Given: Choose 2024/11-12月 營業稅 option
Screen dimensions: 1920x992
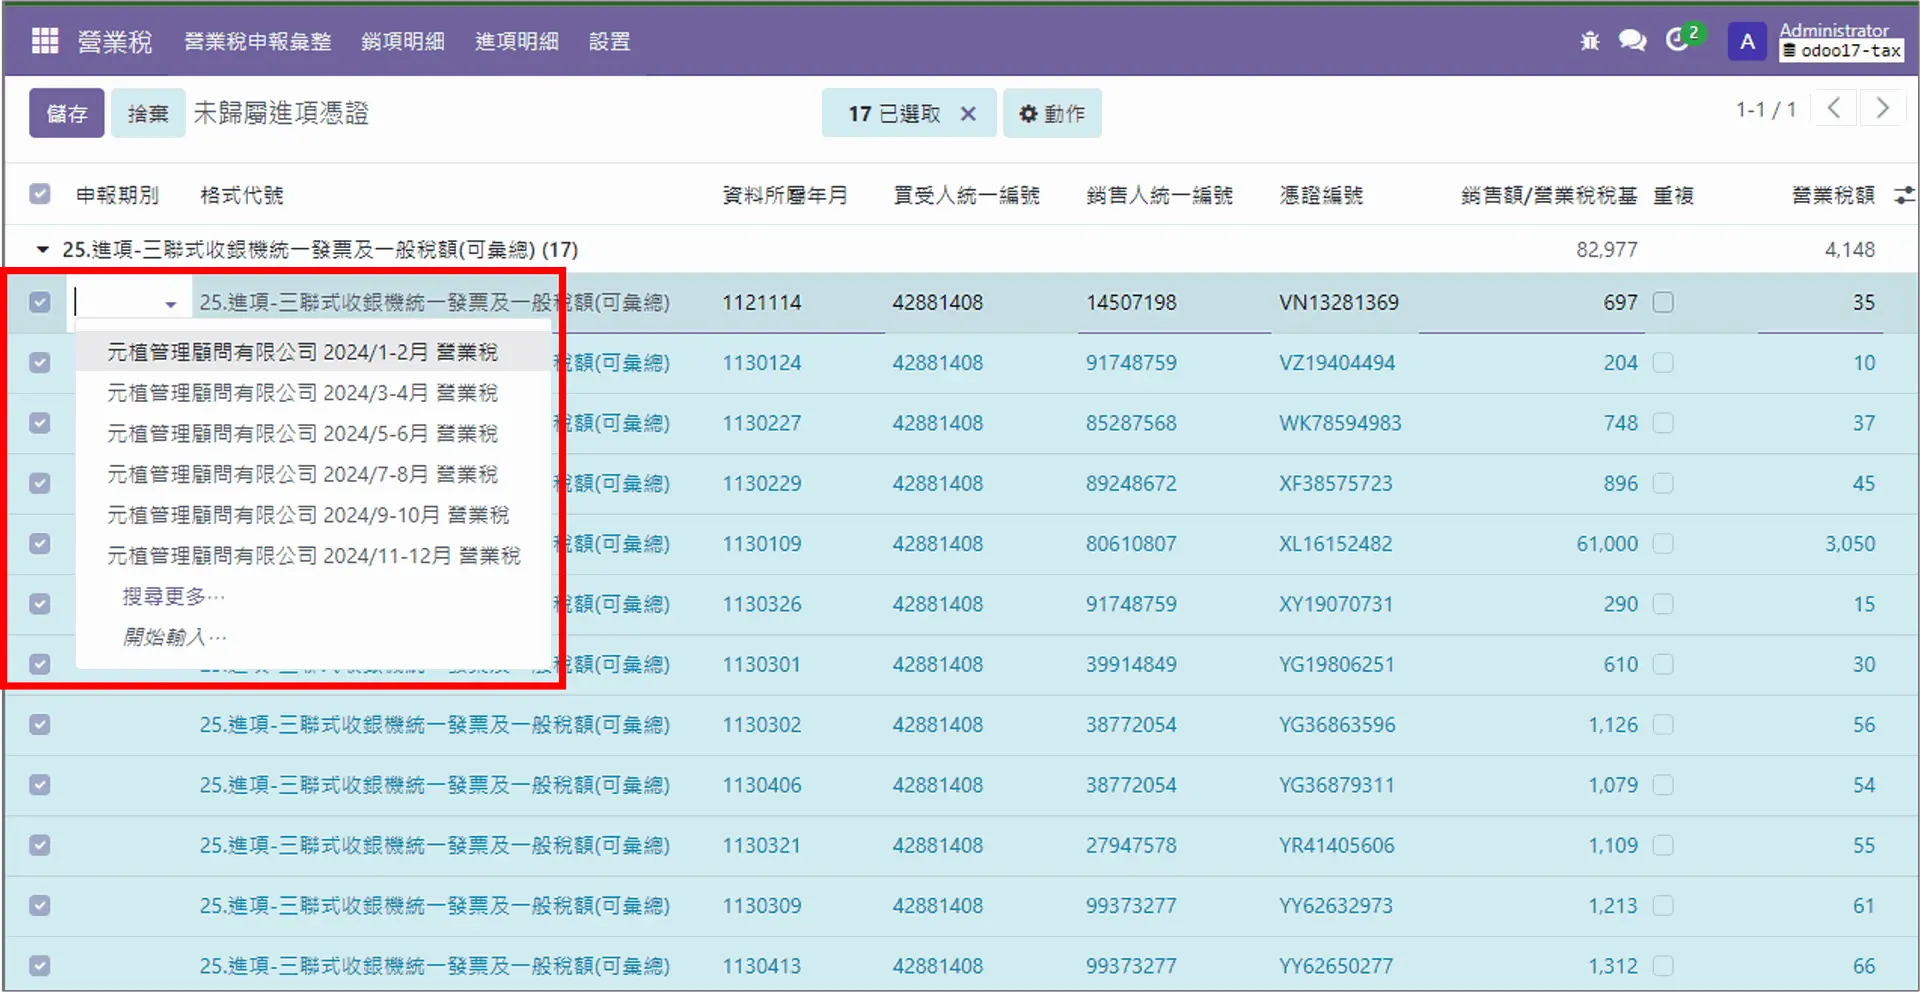Looking at the screenshot, I should click(x=313, y=556).
